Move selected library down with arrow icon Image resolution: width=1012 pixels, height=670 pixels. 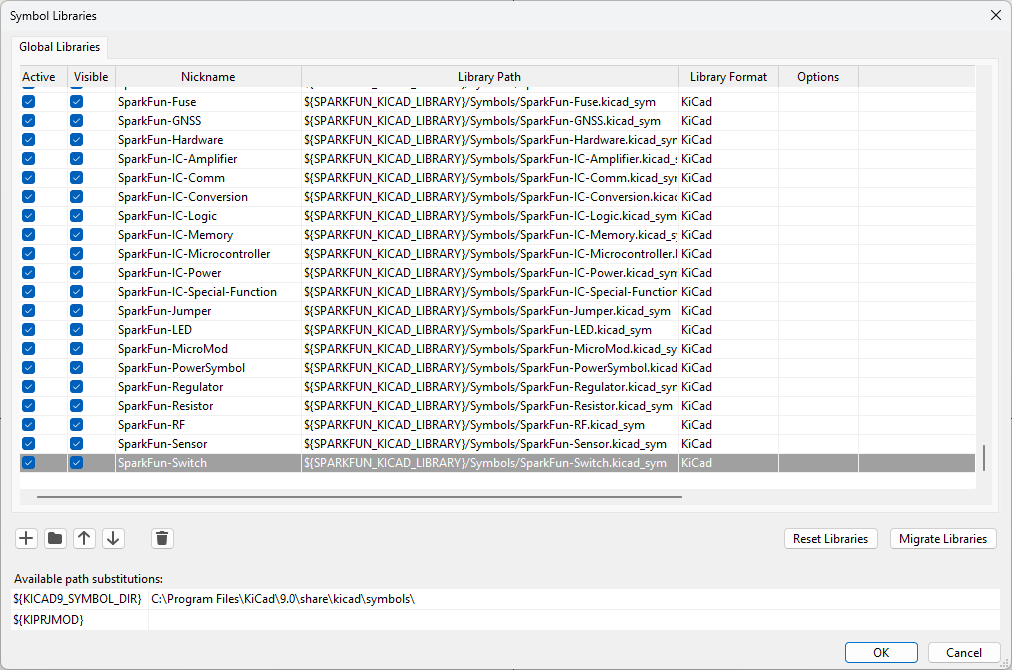[x=113, y=538]
